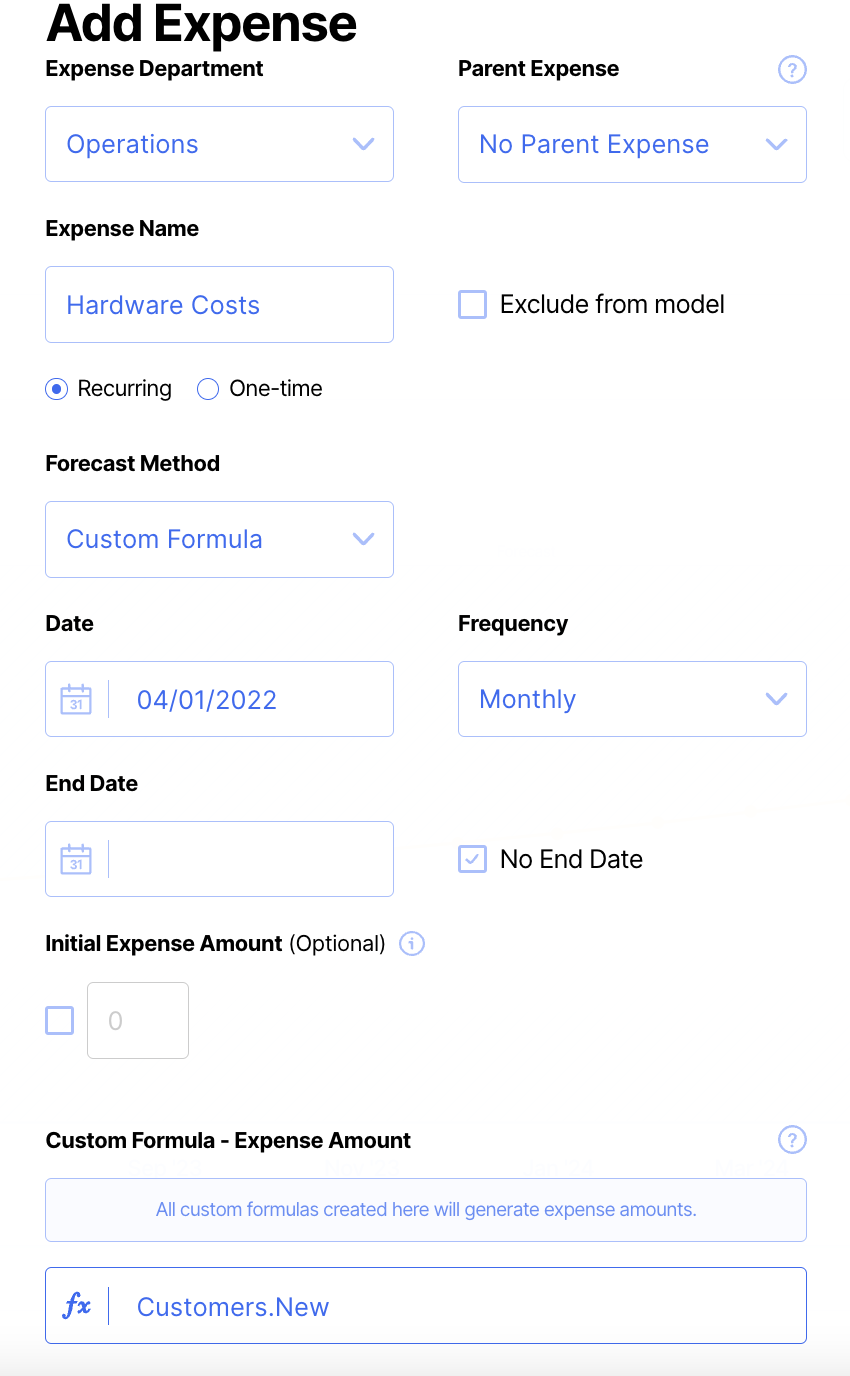Click the Date field showing 04/01/2022
This screenshot has height=1376, width=850.
[250, 699]
